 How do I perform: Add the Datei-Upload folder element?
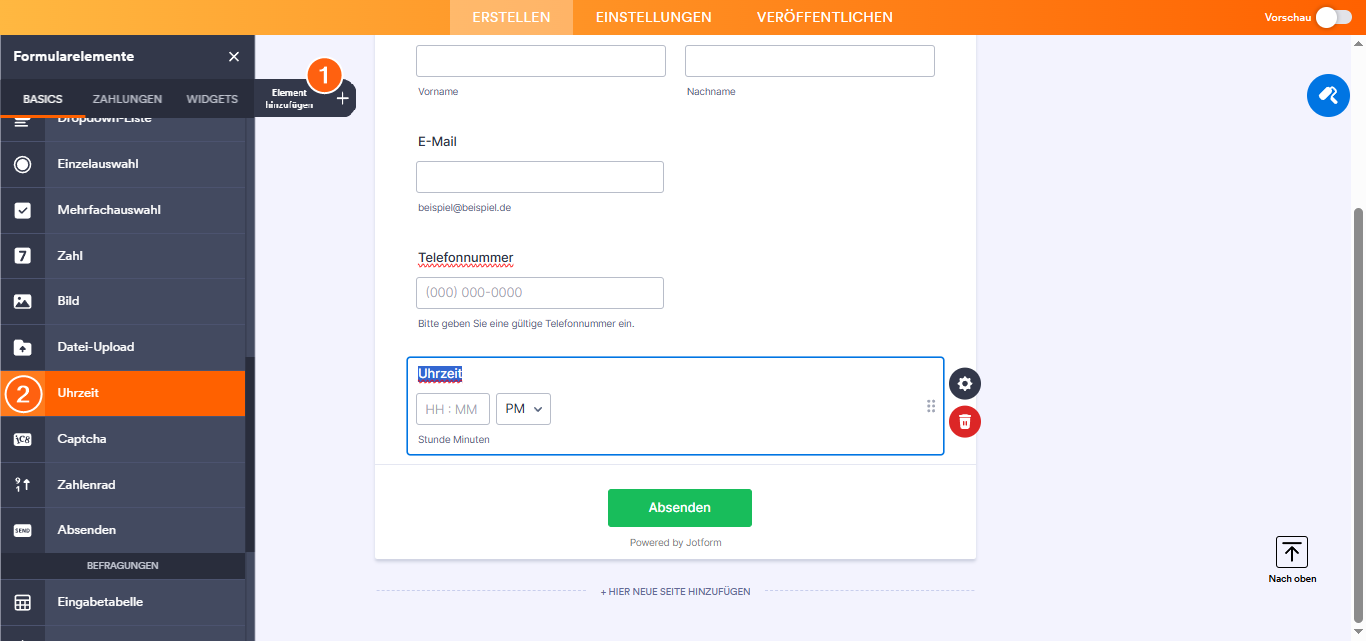pos(22,347)
